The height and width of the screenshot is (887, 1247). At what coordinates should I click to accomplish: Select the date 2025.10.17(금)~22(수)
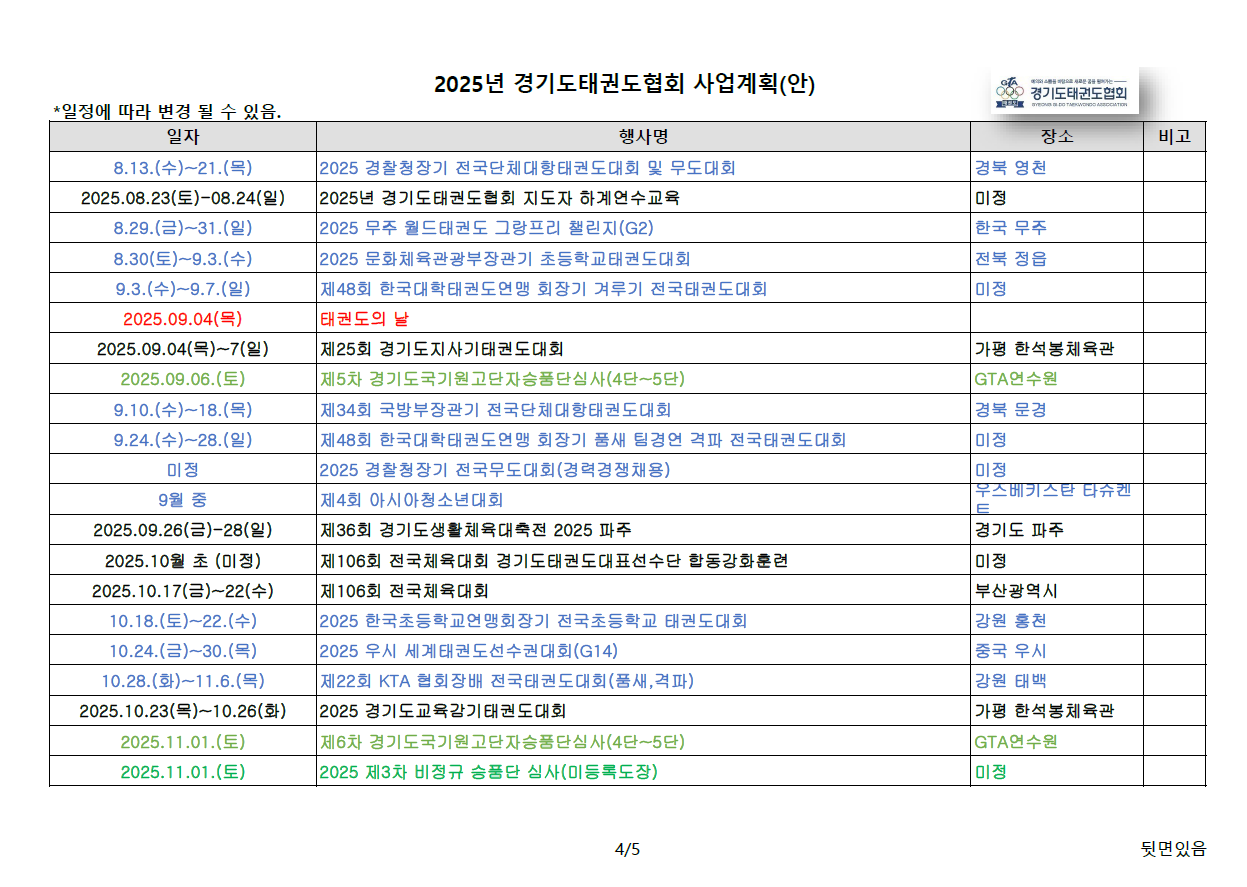pyautogui.click(x=183, y=591)
